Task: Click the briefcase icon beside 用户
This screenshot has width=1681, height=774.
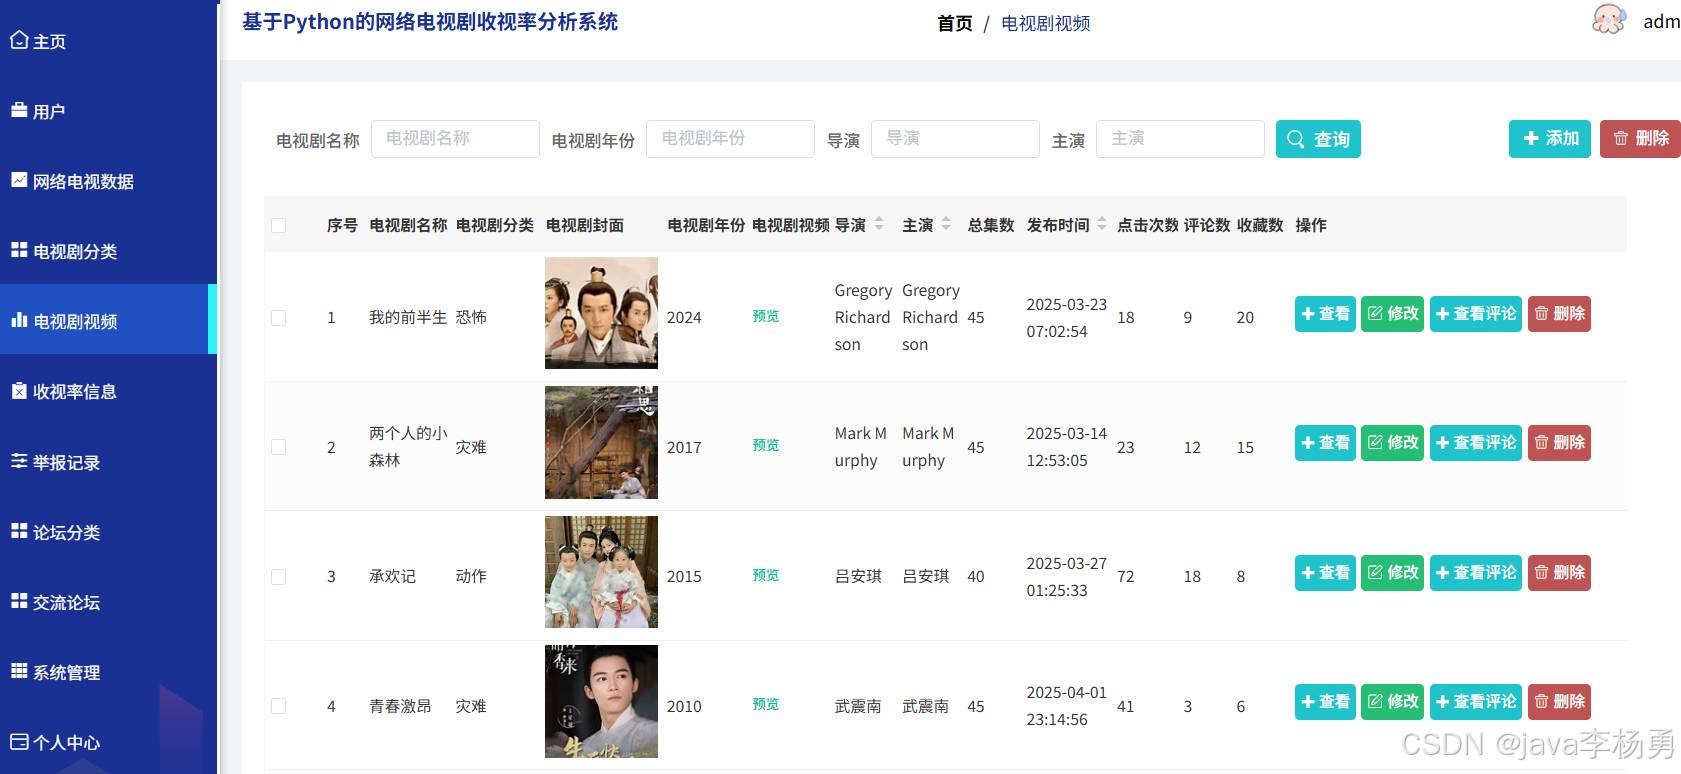Action: point(19,110)
